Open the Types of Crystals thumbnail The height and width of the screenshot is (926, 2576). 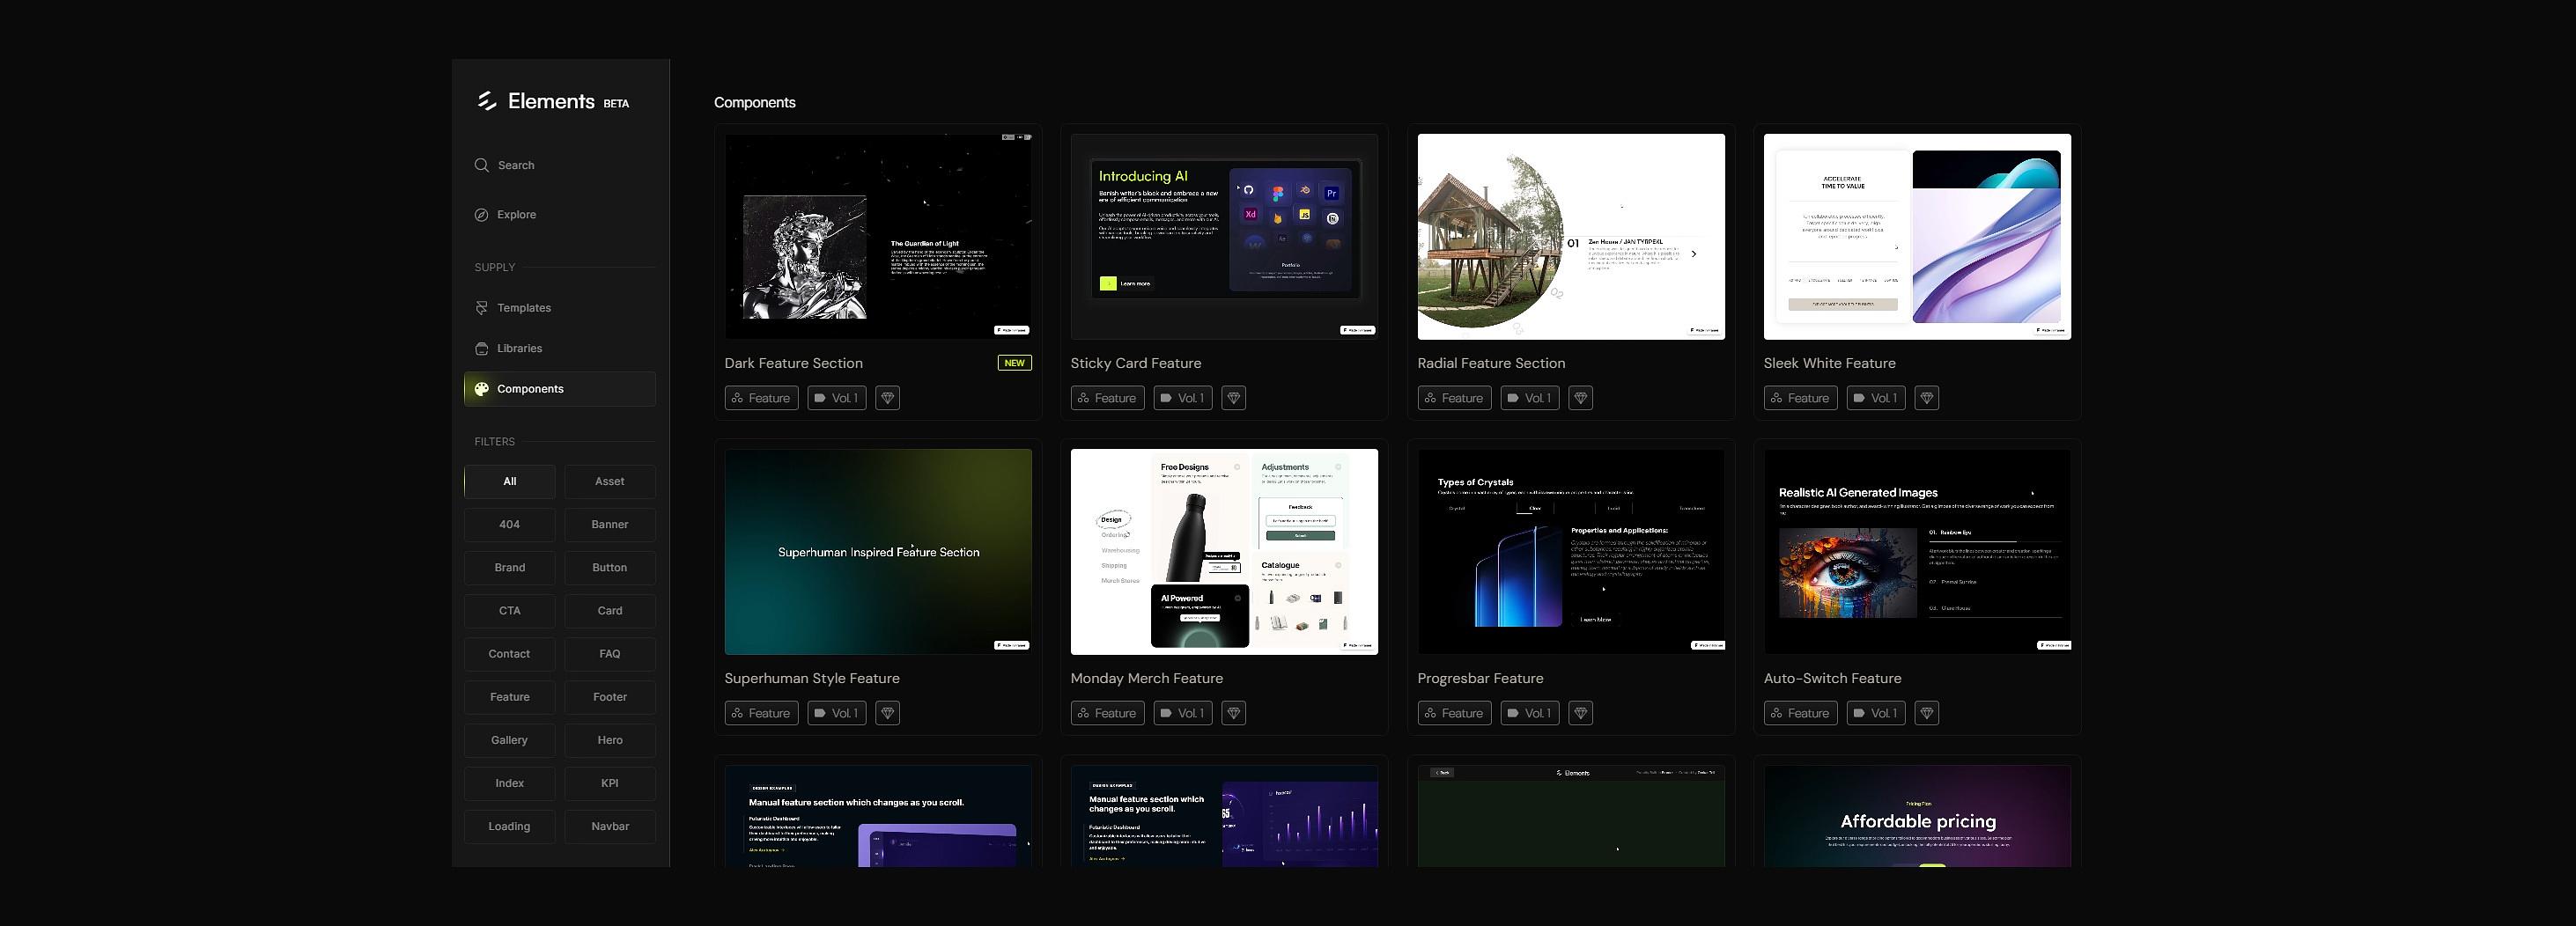click(x=1571, y=552)
